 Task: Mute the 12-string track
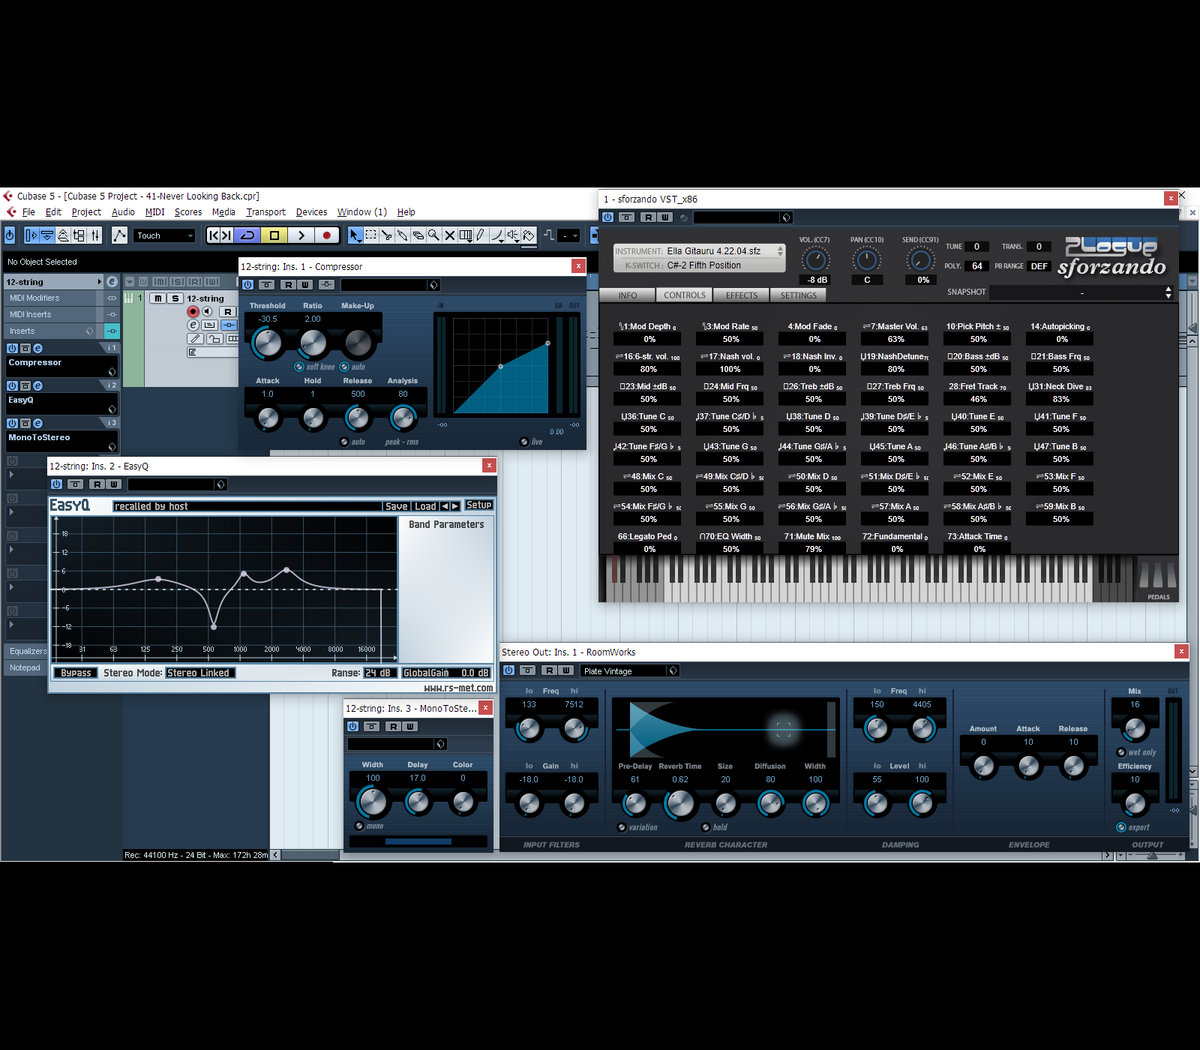pos(158,298)
